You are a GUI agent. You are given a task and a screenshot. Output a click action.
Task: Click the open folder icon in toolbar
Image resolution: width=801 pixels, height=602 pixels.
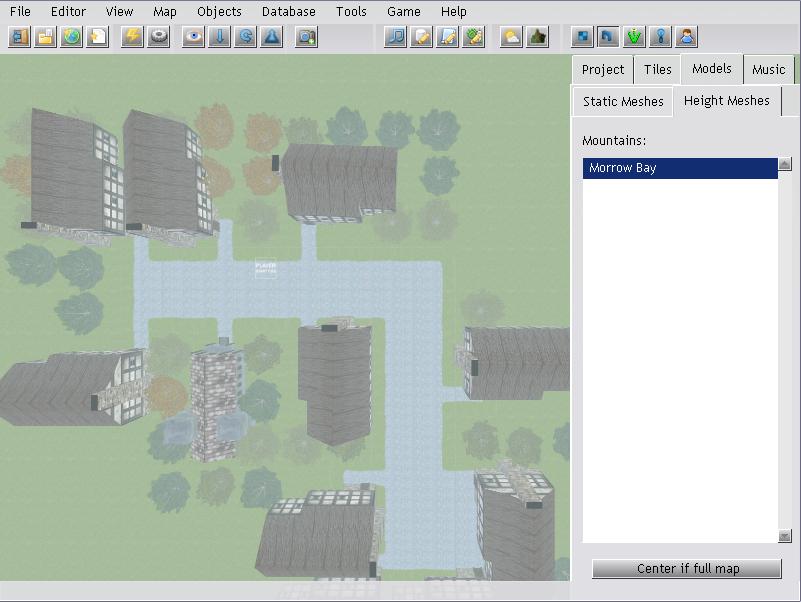[x=45, y=37]
